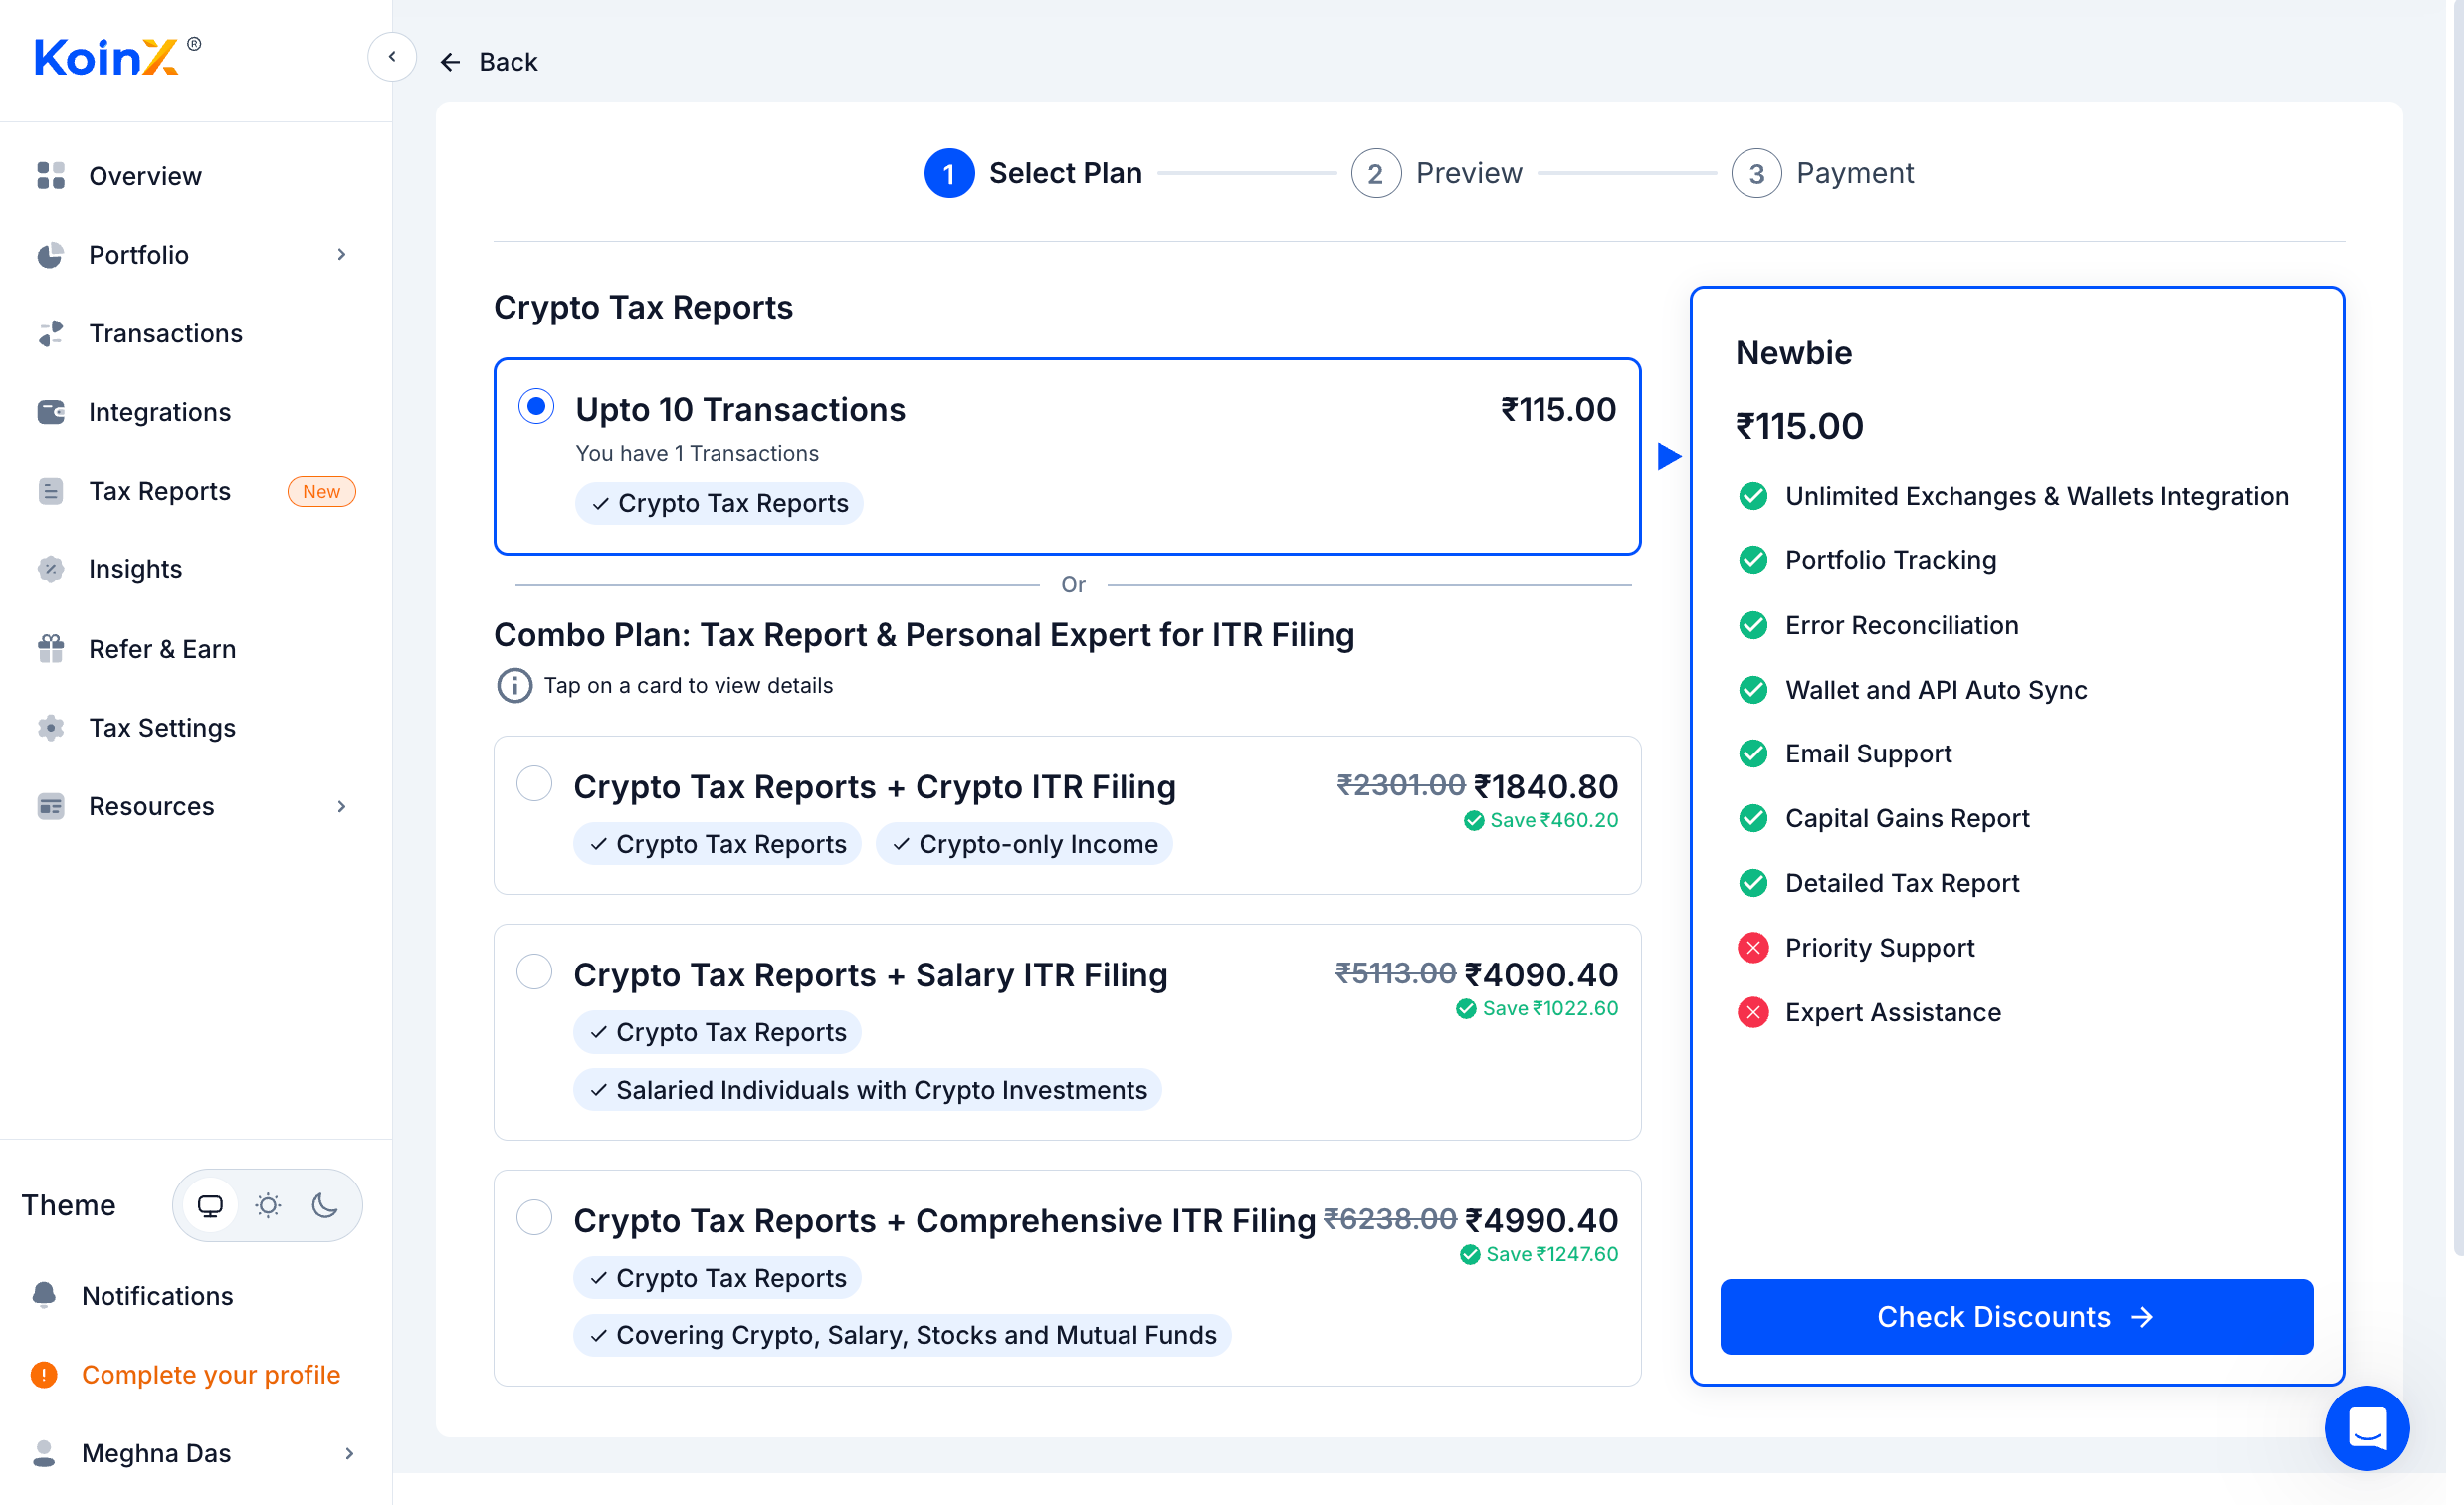This screenshot has height=1505, width=2464.
Task: Click the Save ₹1247.60 green check icon
Action: (1470, 1254)
